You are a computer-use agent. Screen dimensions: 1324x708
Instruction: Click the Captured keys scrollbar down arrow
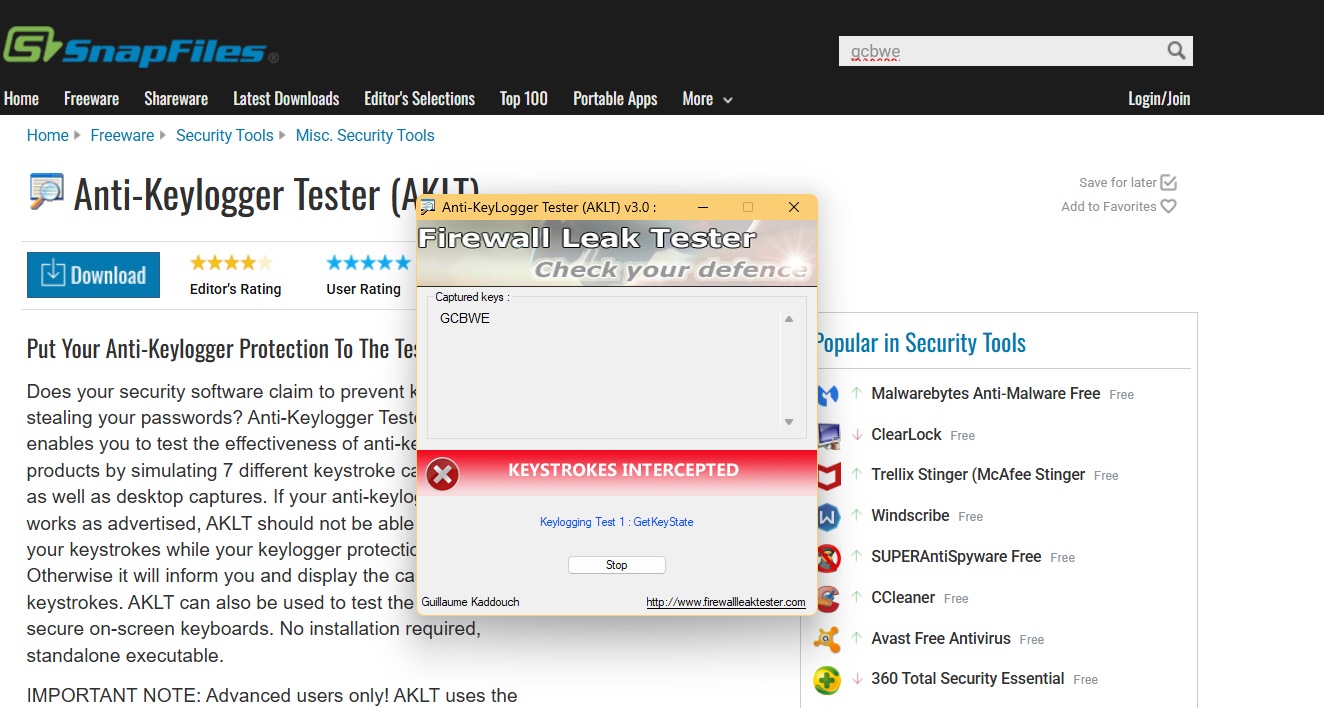tap(788, 422)
